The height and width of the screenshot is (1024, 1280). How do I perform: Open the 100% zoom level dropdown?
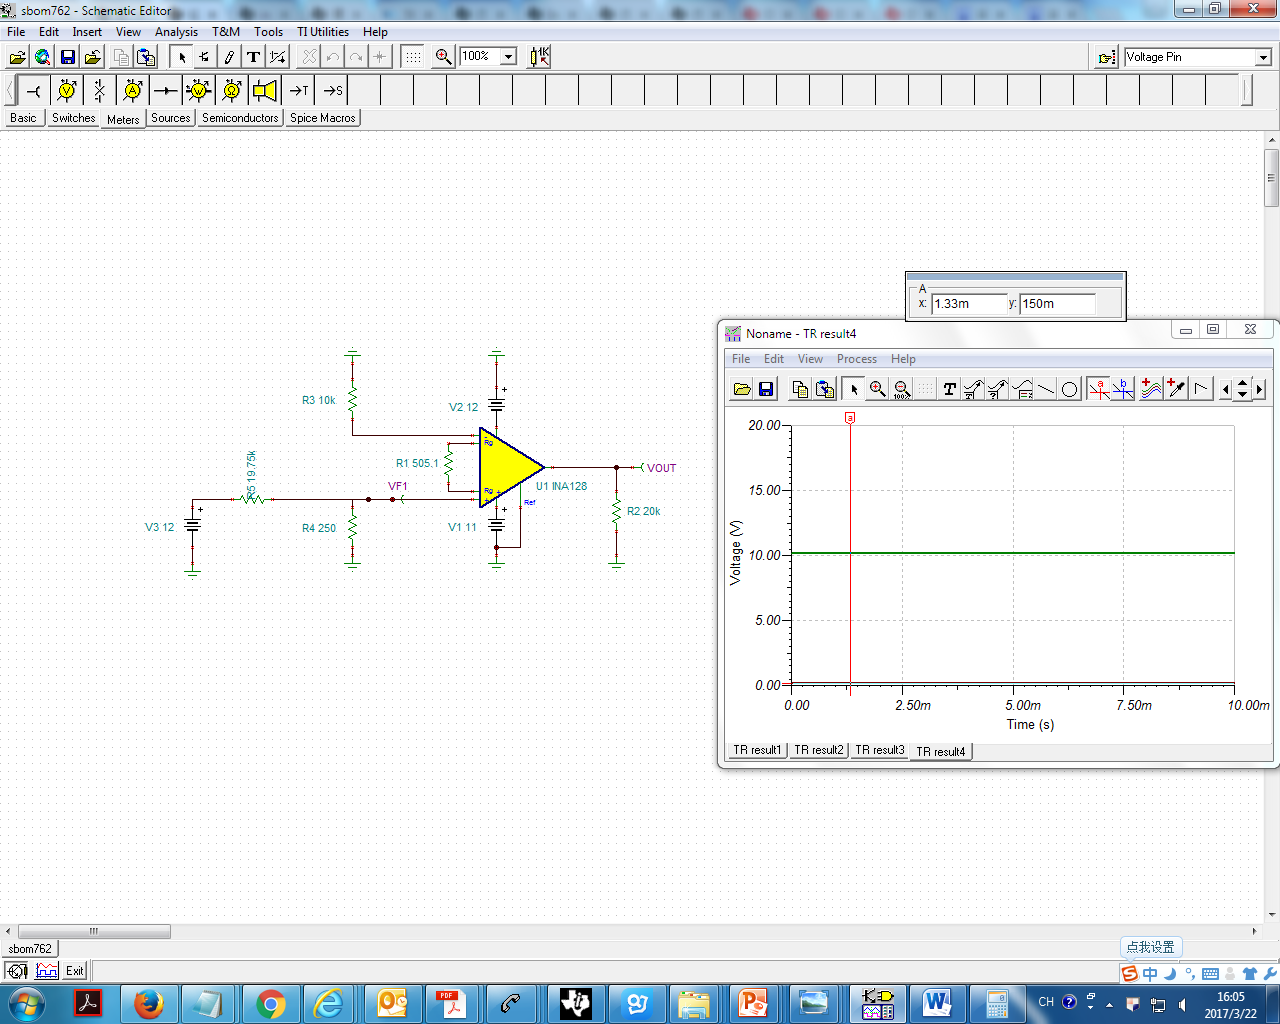point(508,57)
